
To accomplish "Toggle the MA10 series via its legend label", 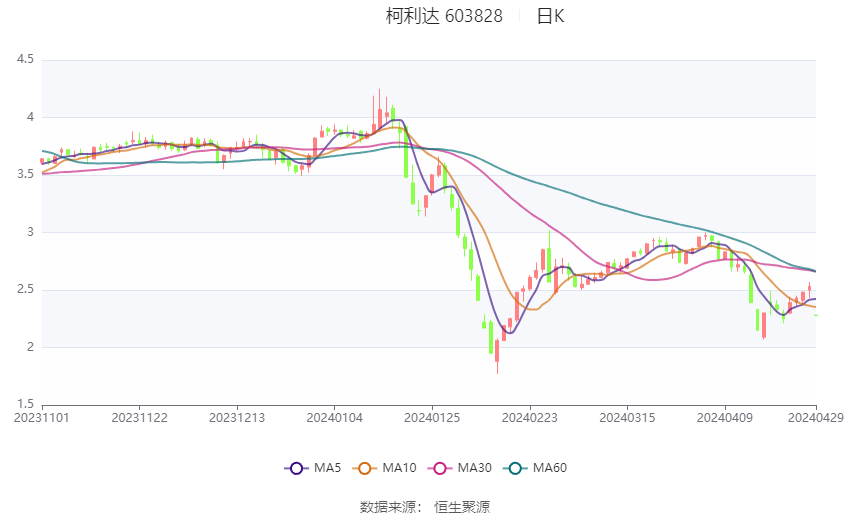I will pos(400,468).
